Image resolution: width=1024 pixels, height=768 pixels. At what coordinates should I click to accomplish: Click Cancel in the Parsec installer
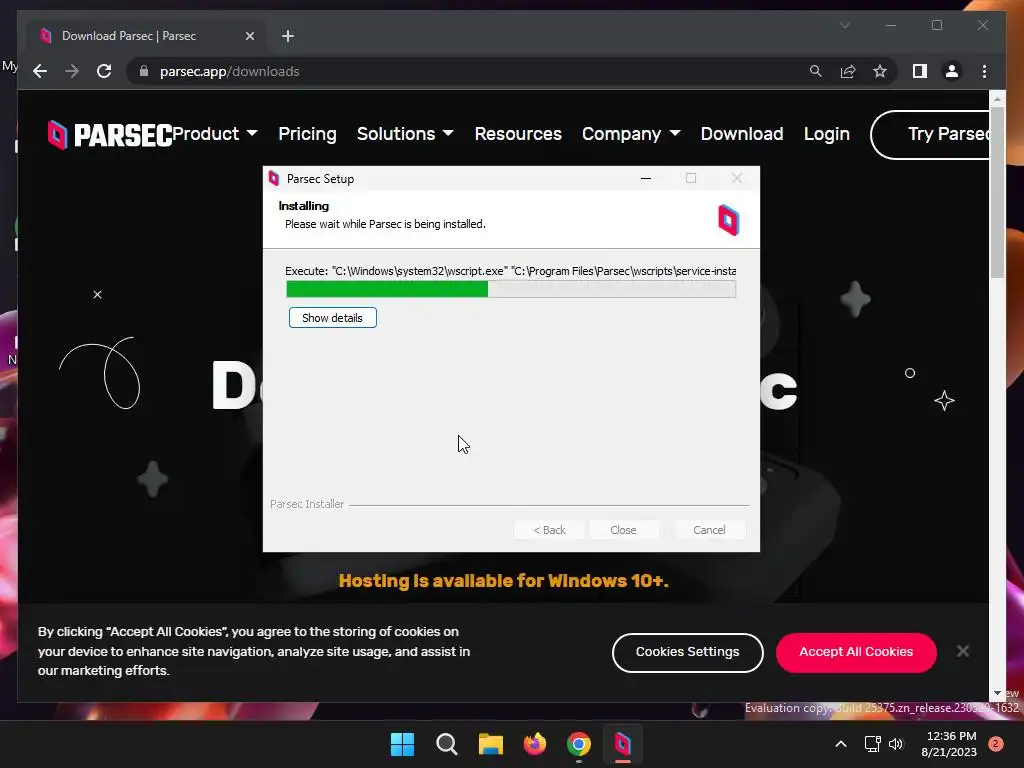point(709,530)
